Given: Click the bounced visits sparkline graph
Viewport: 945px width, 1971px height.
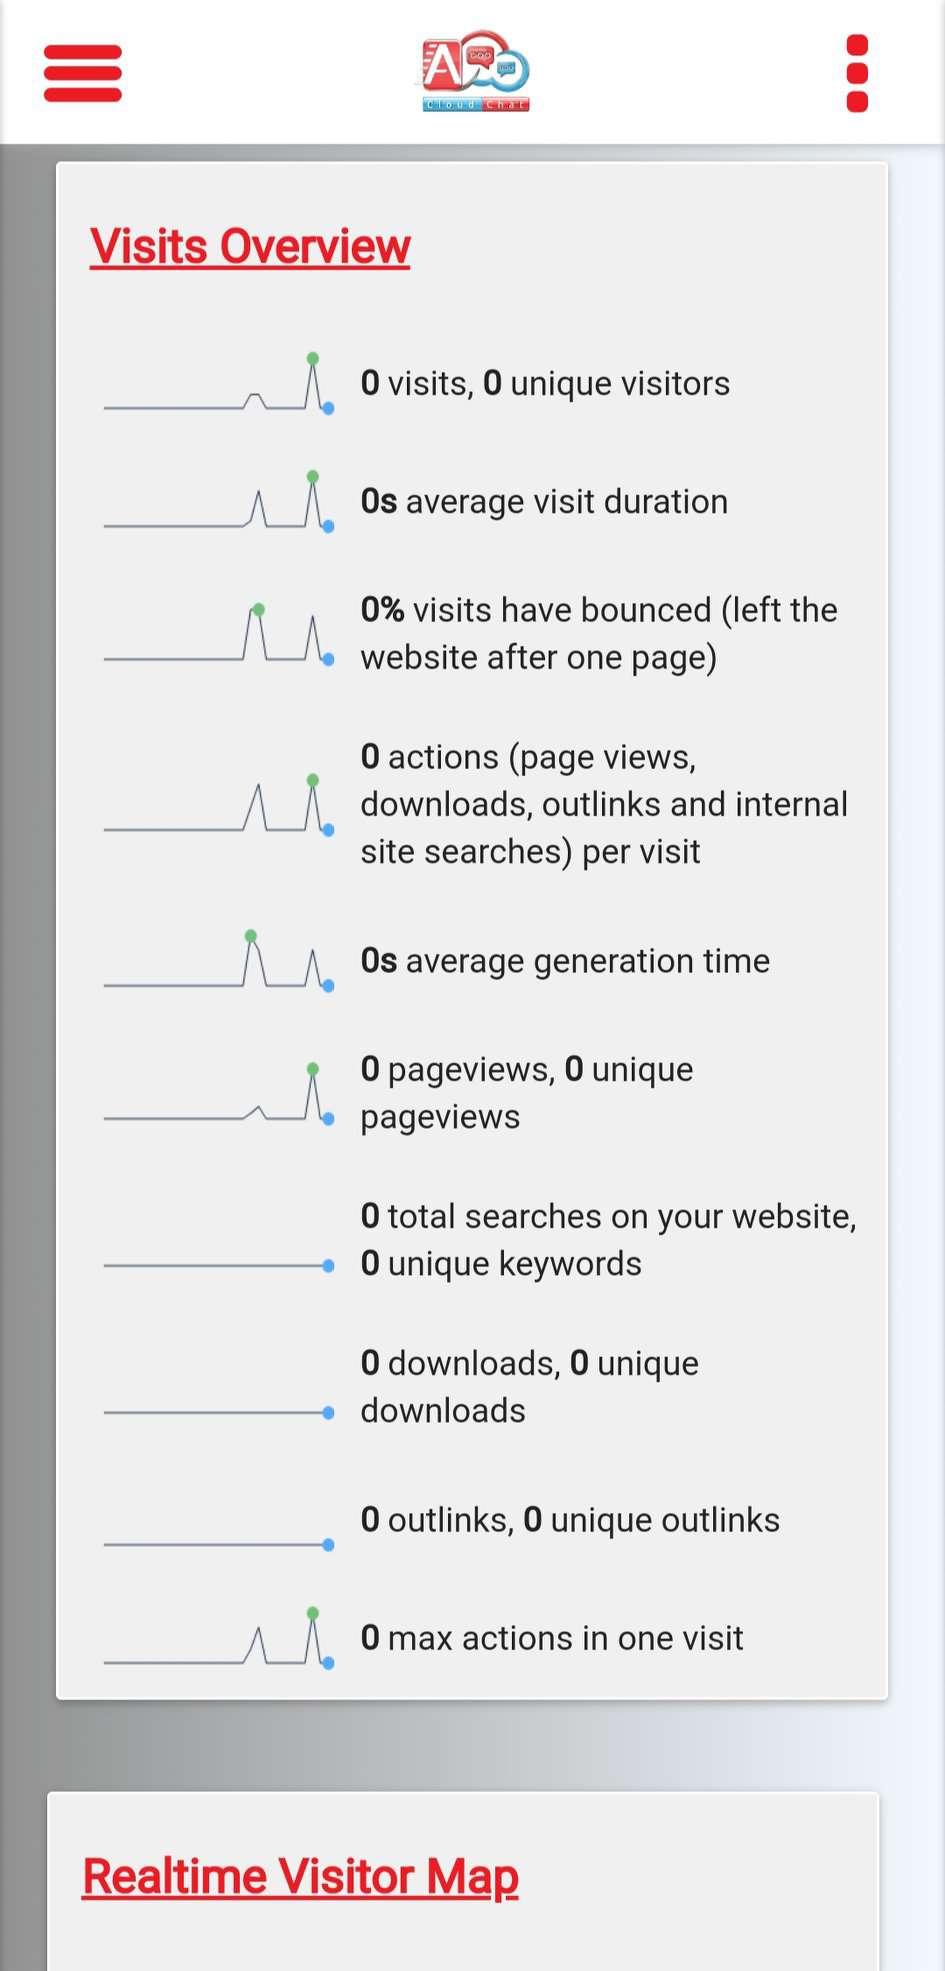Looking at the screenshot, I should [x=219, y=634].
